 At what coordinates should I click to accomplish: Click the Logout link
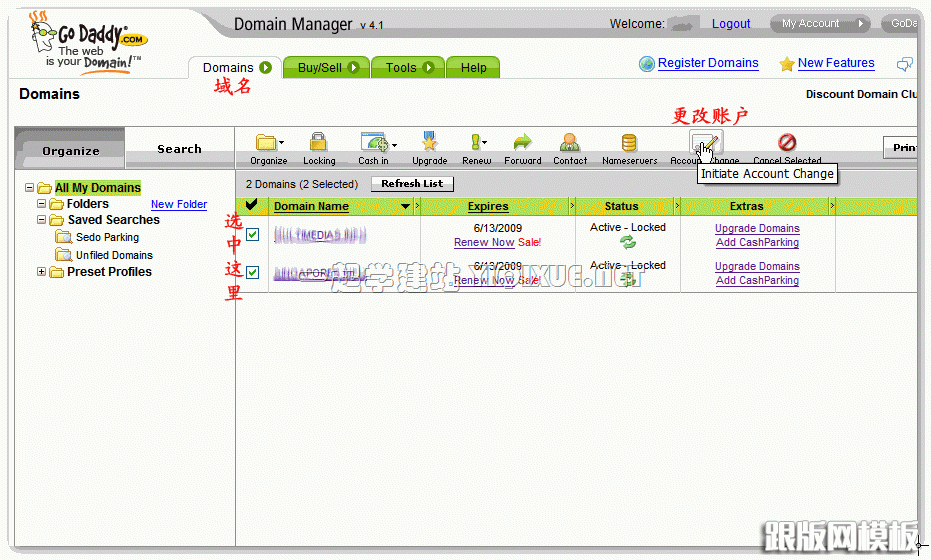pyautogui.click(x=731, y=24)
